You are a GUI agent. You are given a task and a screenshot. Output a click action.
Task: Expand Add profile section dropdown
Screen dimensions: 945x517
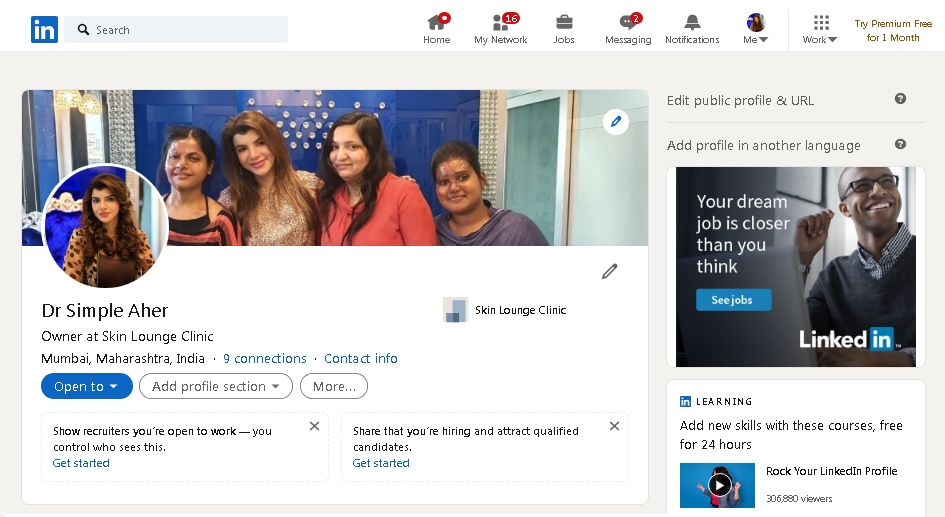pos(216,386)
